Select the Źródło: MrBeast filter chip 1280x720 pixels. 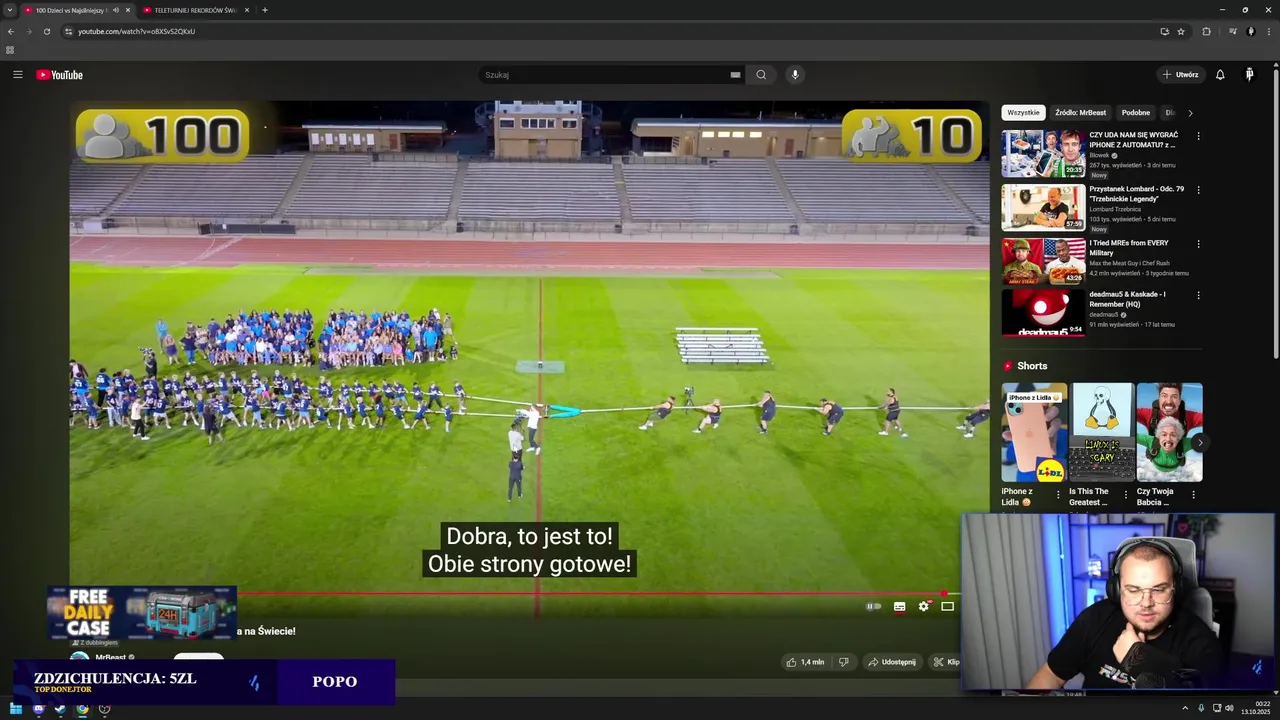pyautogui.click(x=1081, y=113)
